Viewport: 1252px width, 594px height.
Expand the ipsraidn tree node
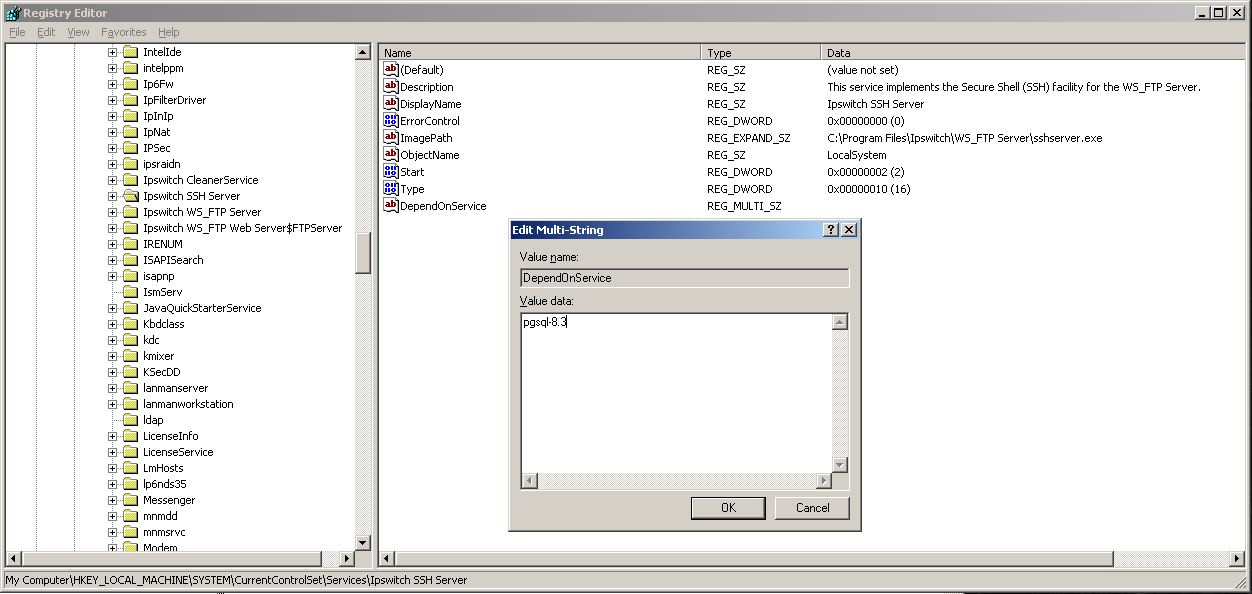(112, 164)
